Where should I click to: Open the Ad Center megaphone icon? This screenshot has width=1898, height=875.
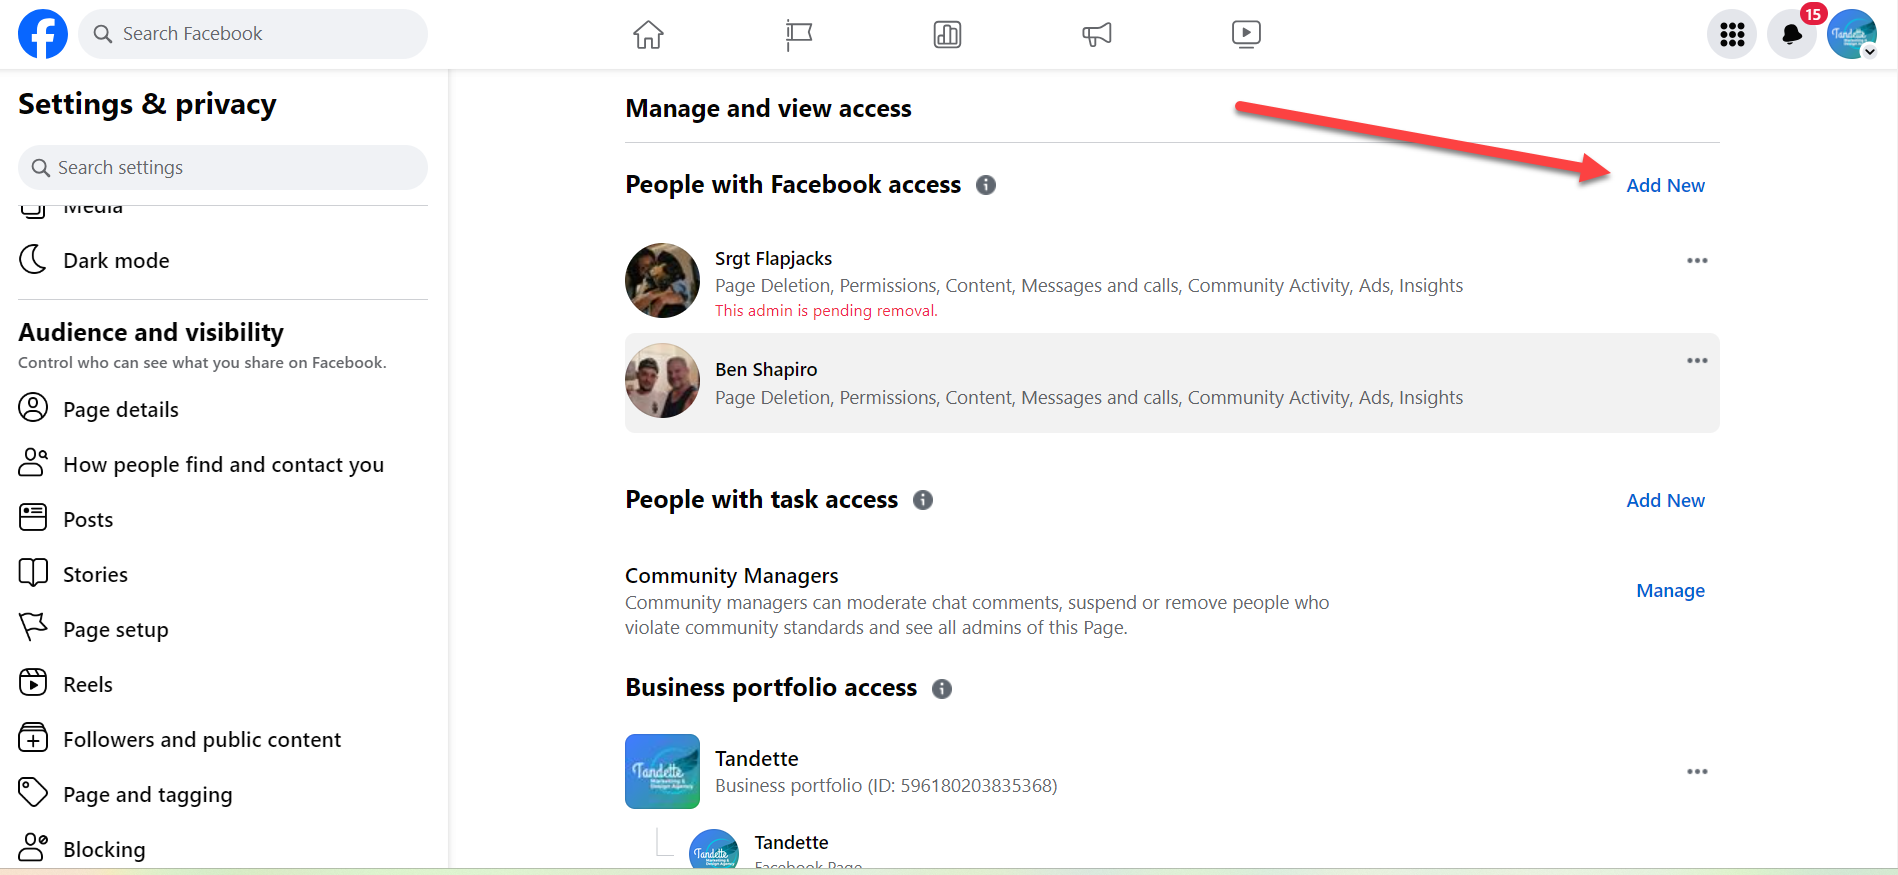(x=1097, y=34)
